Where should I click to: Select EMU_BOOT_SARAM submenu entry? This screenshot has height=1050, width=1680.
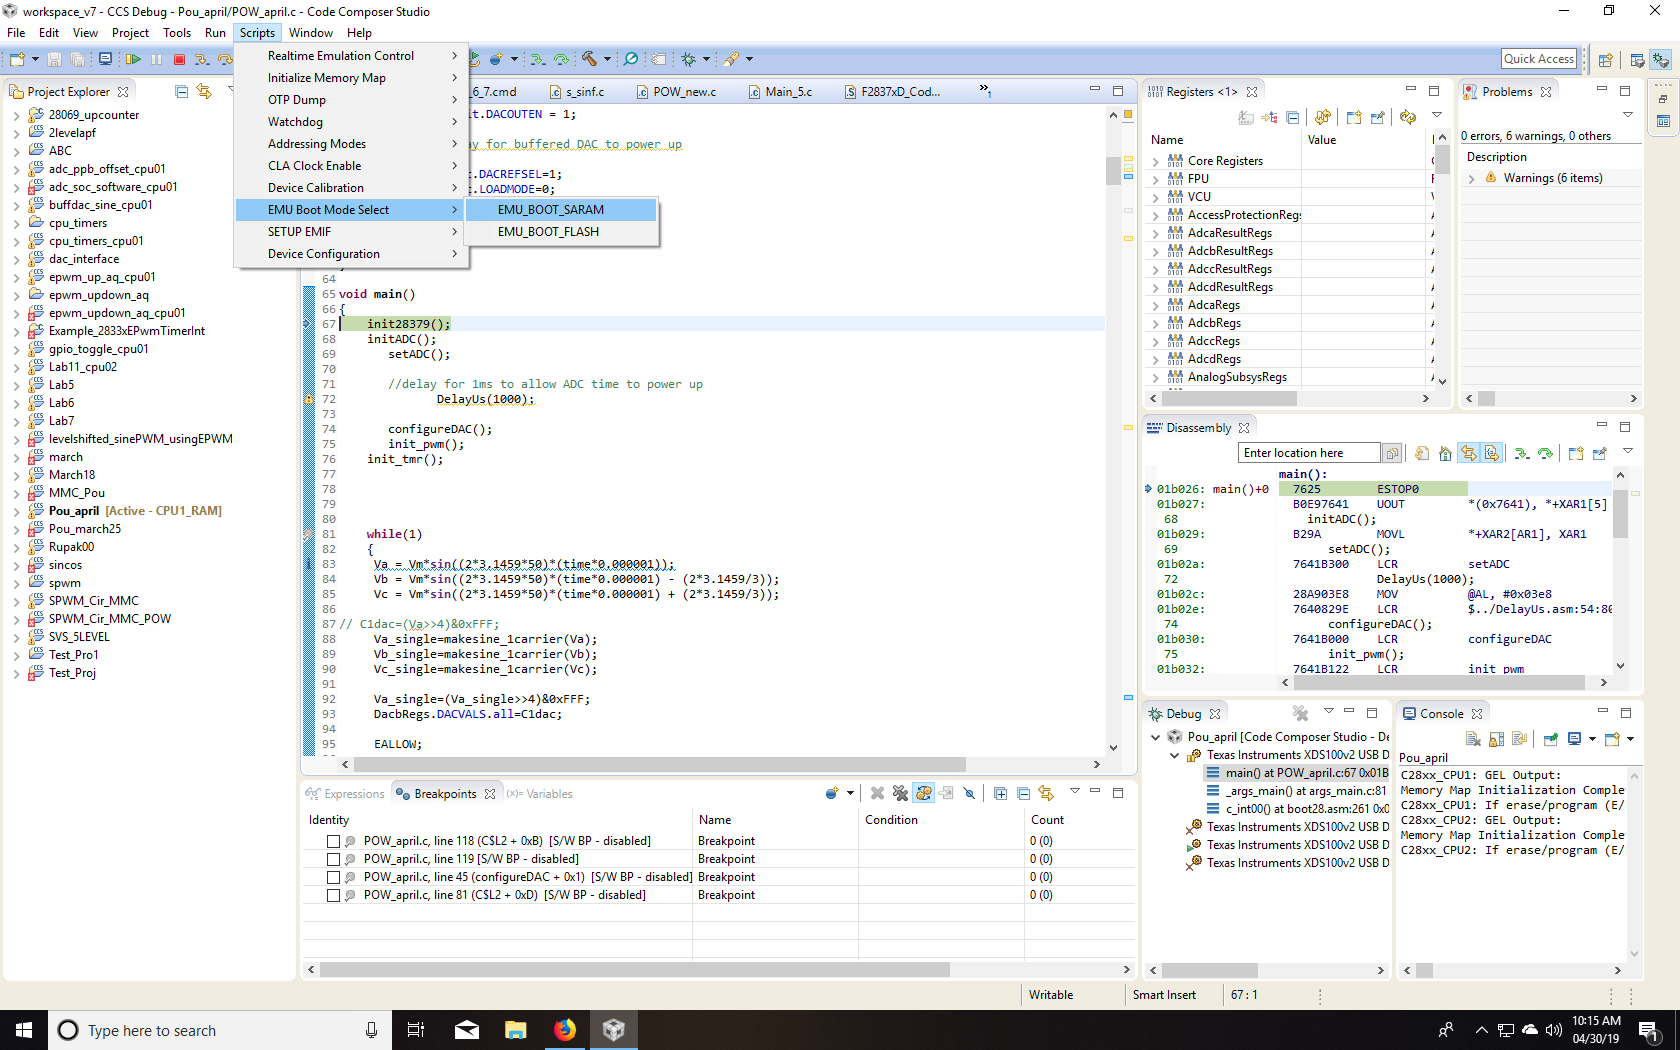pos(559,210)
